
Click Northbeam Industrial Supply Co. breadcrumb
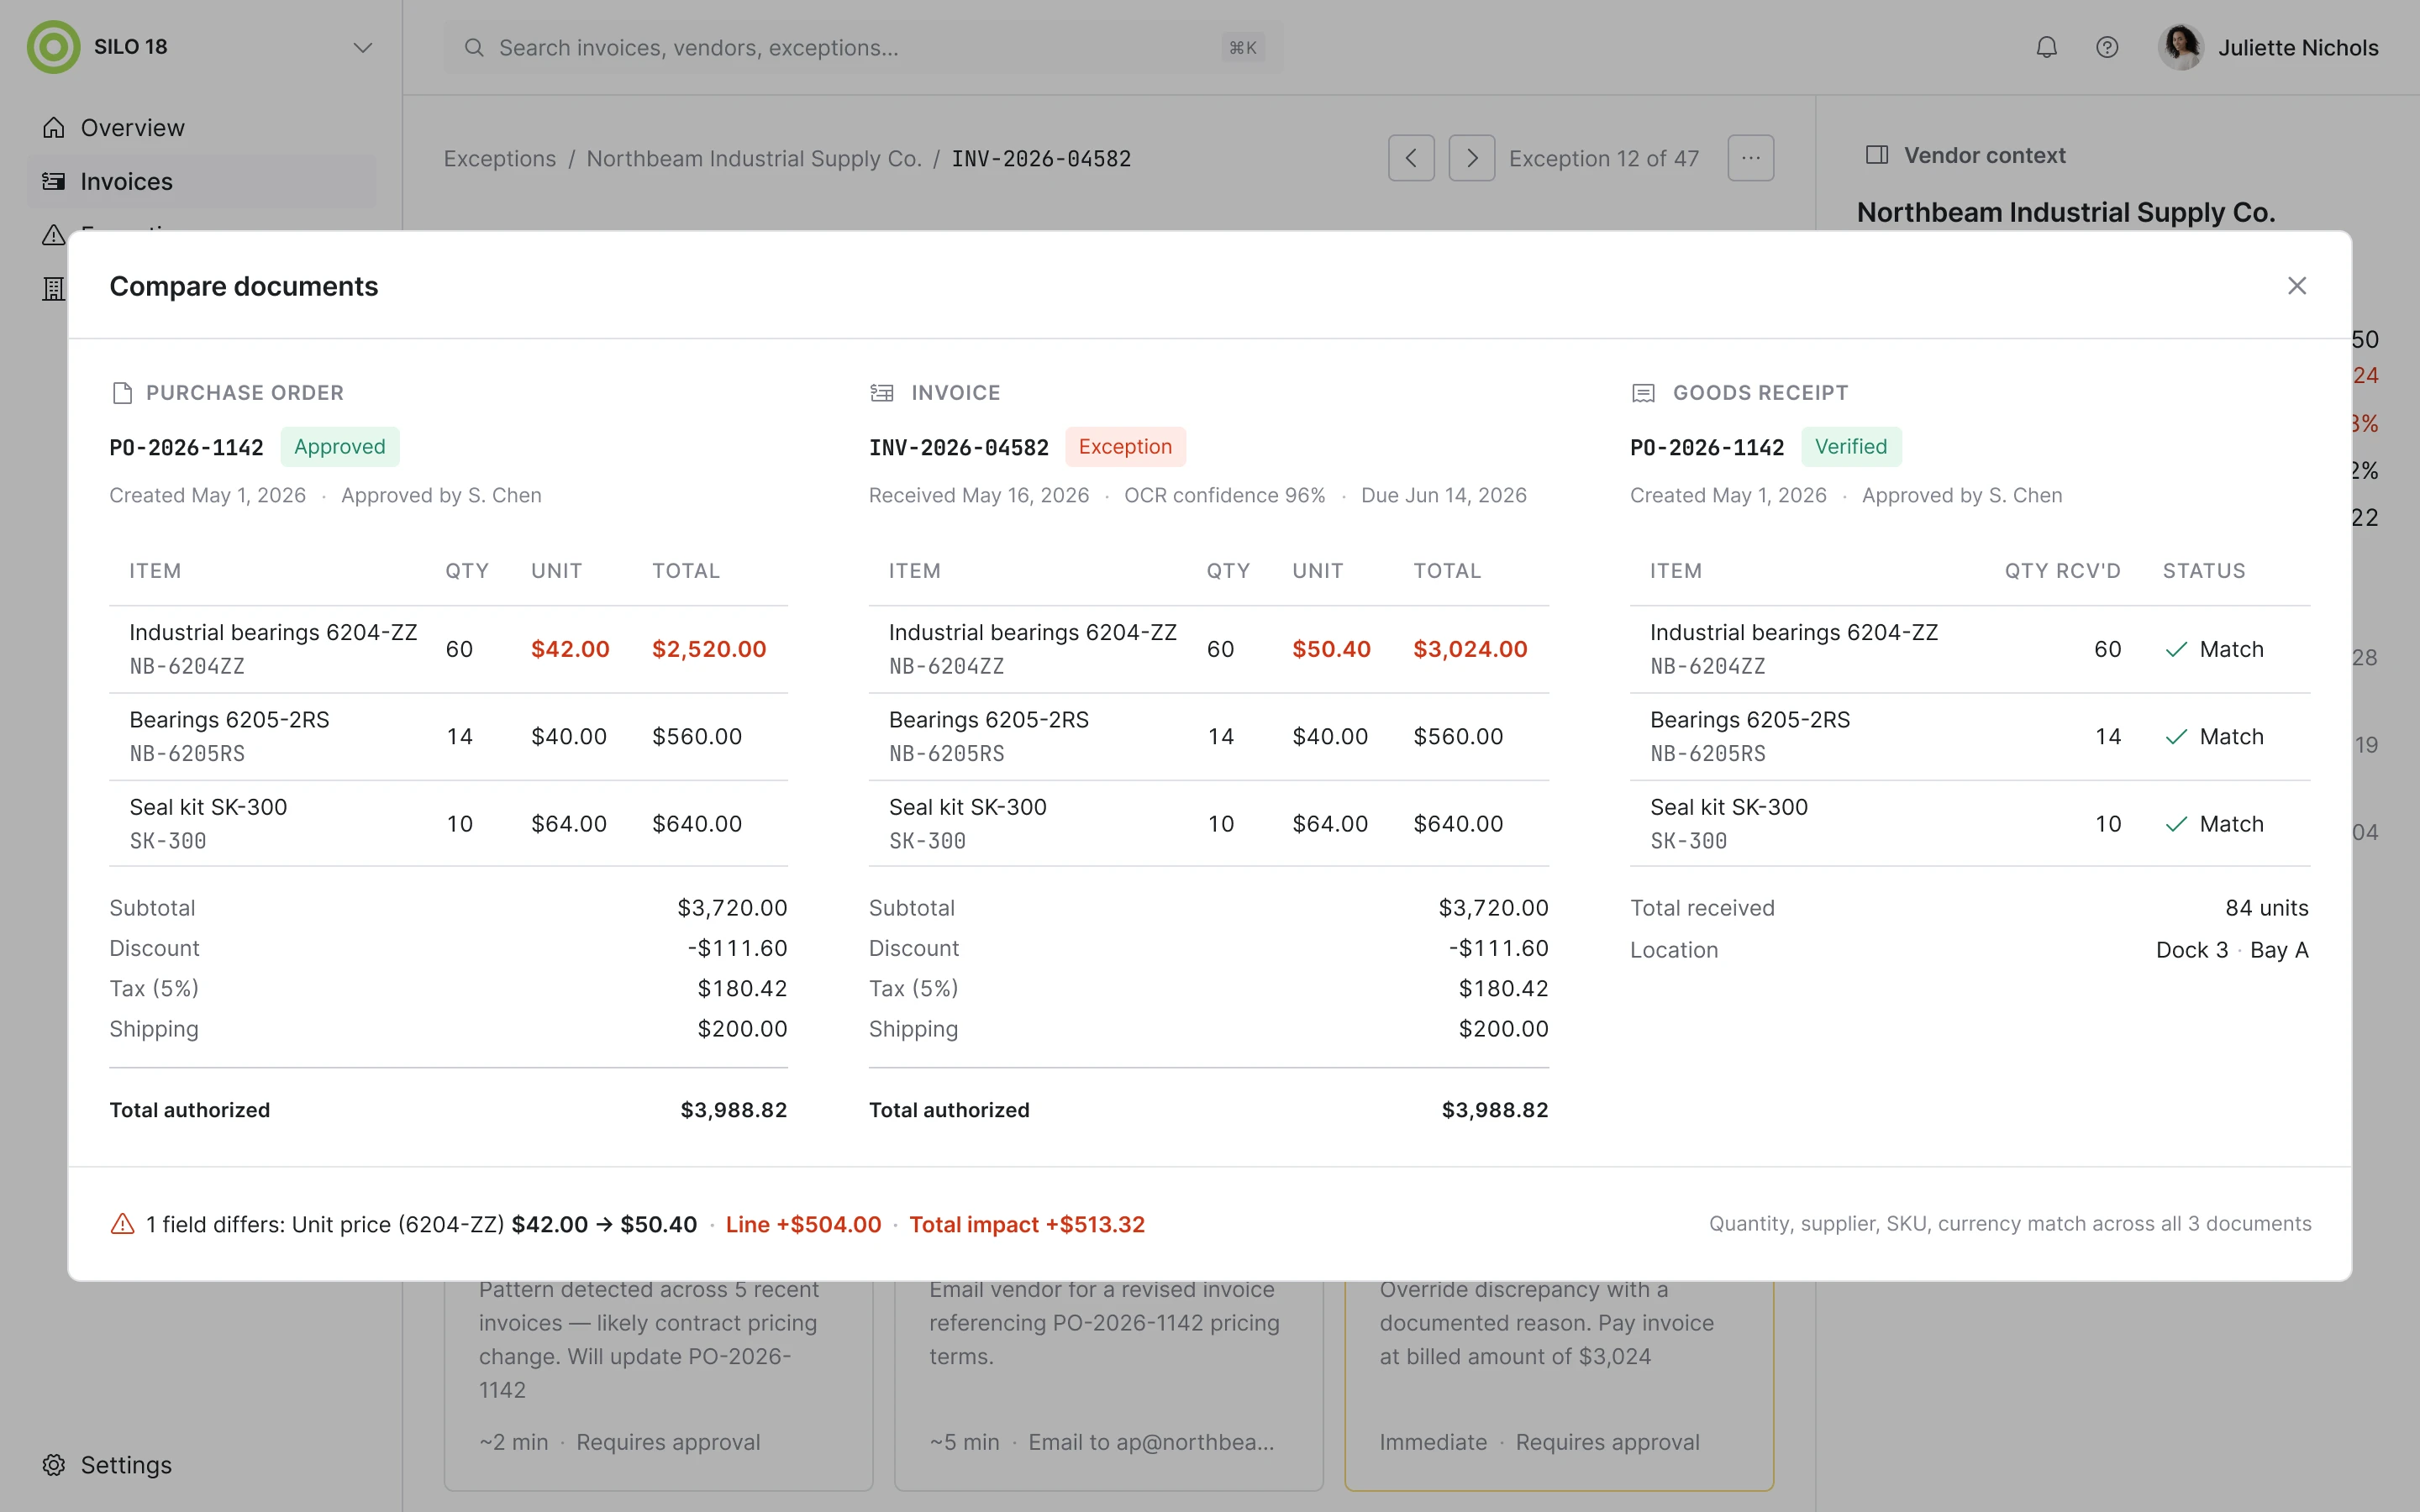click(753, 159)
